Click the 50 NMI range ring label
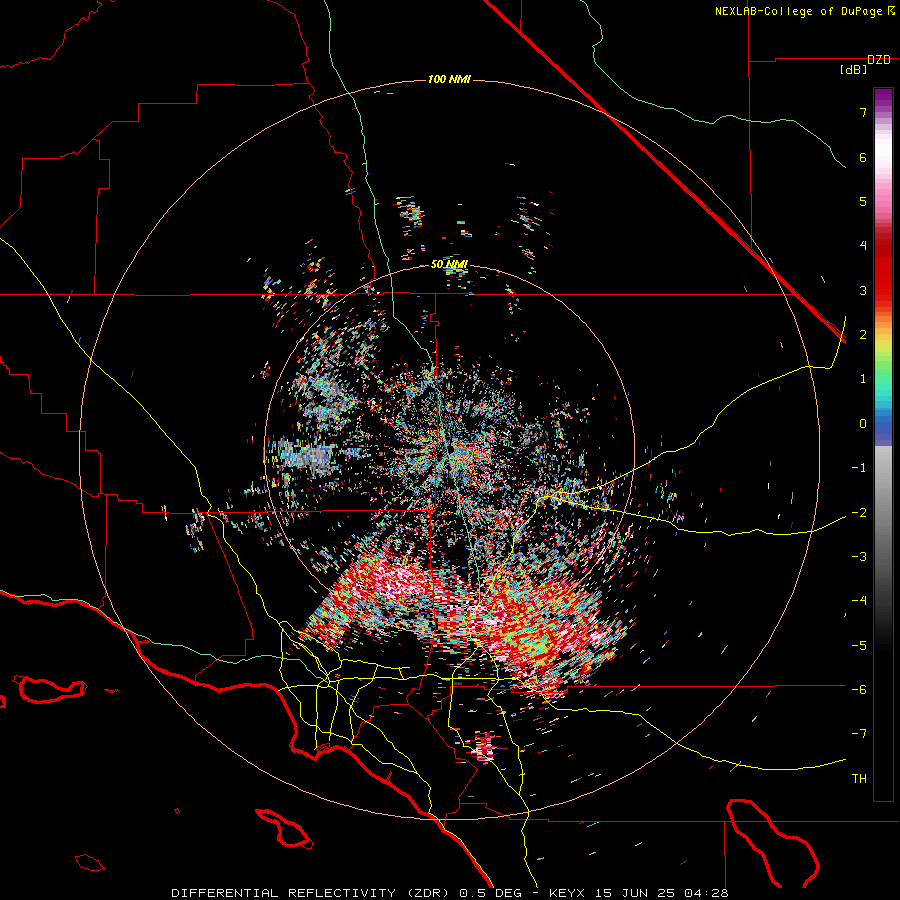Screen dimensions: 900x900 [449, 265]
